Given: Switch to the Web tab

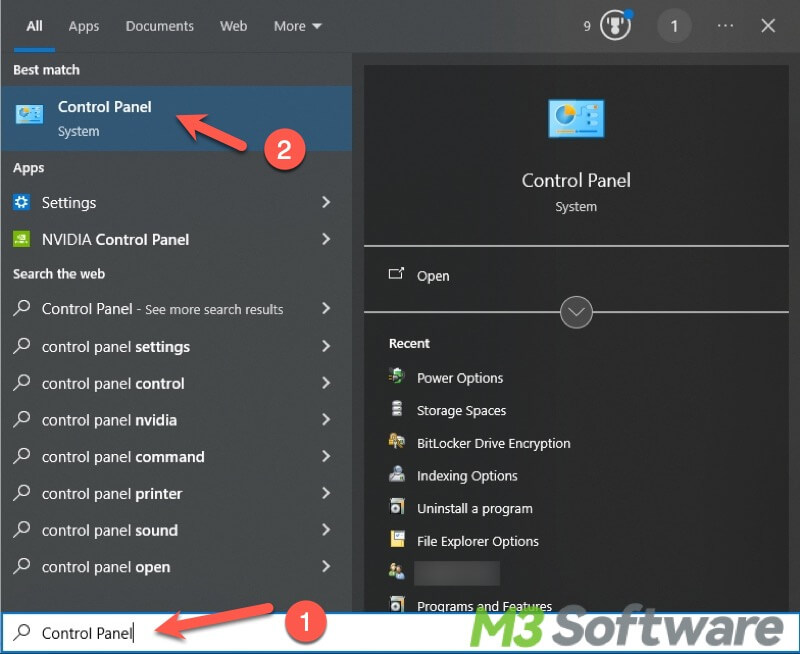Looking at the screenshot, I should pyautogui.click(x=234, y=26).
